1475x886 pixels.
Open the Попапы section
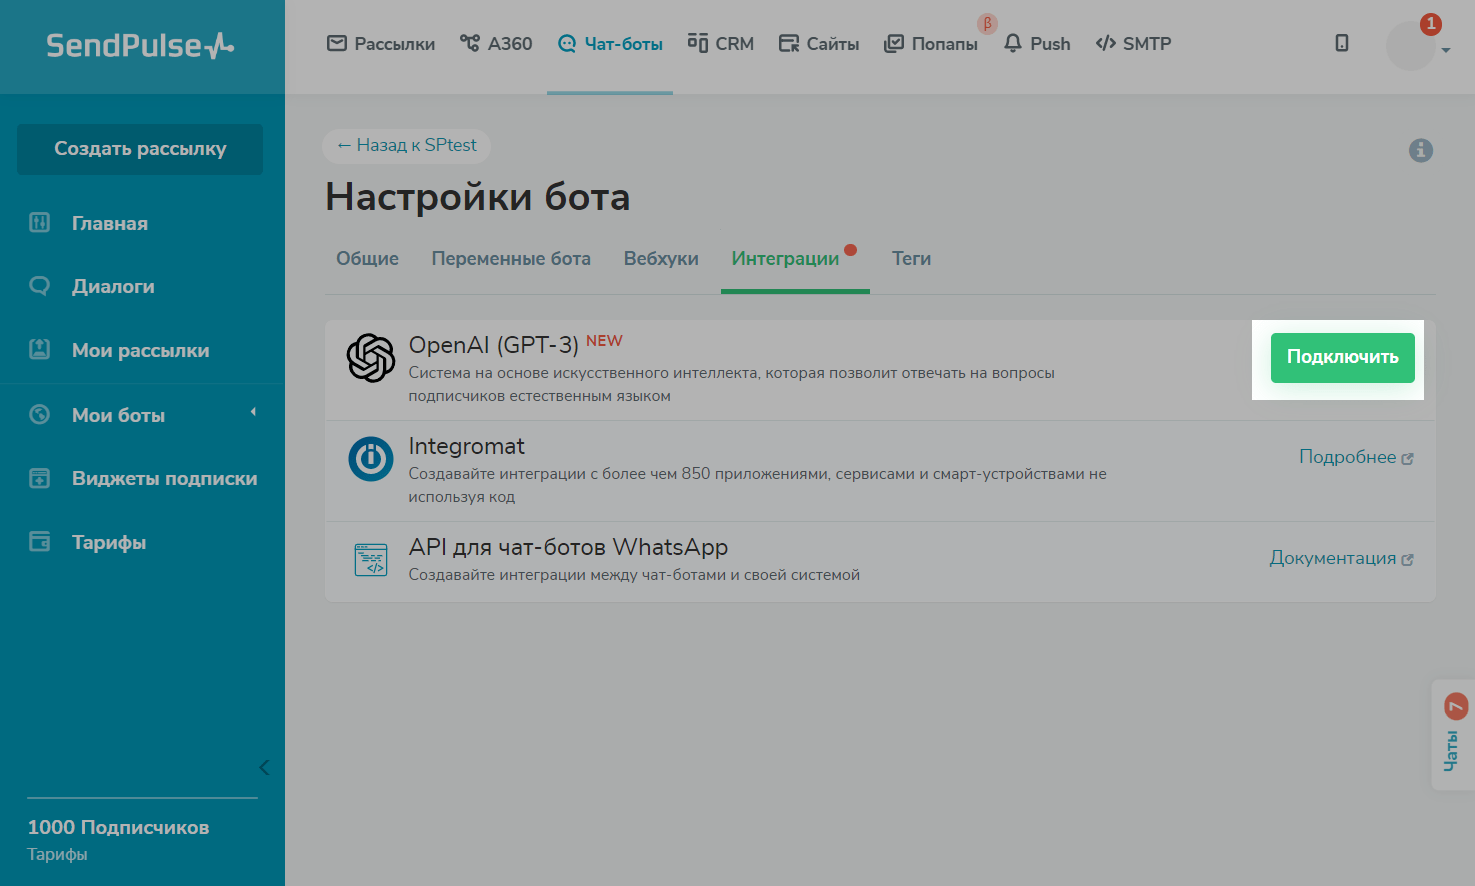(931, 44)
